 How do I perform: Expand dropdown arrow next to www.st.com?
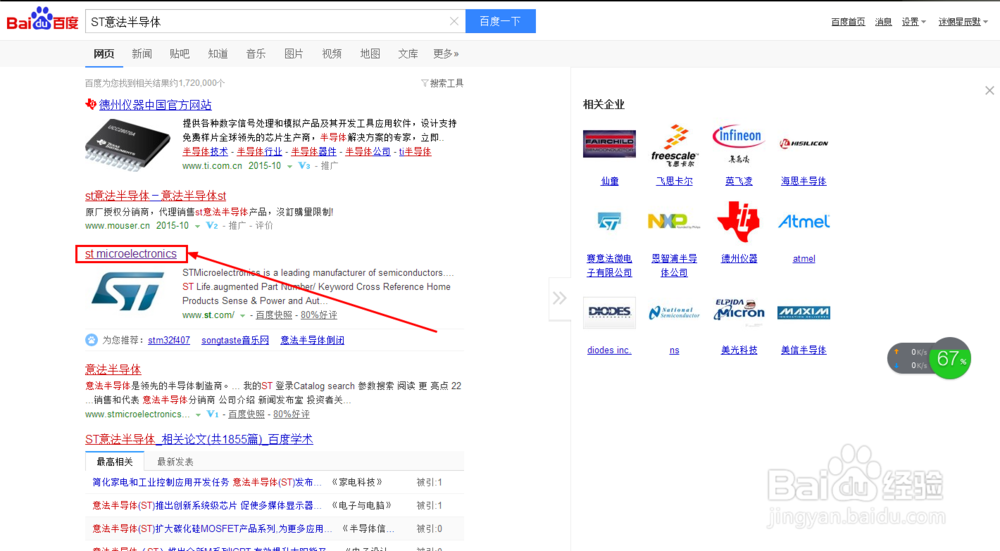tap(242, 316)
